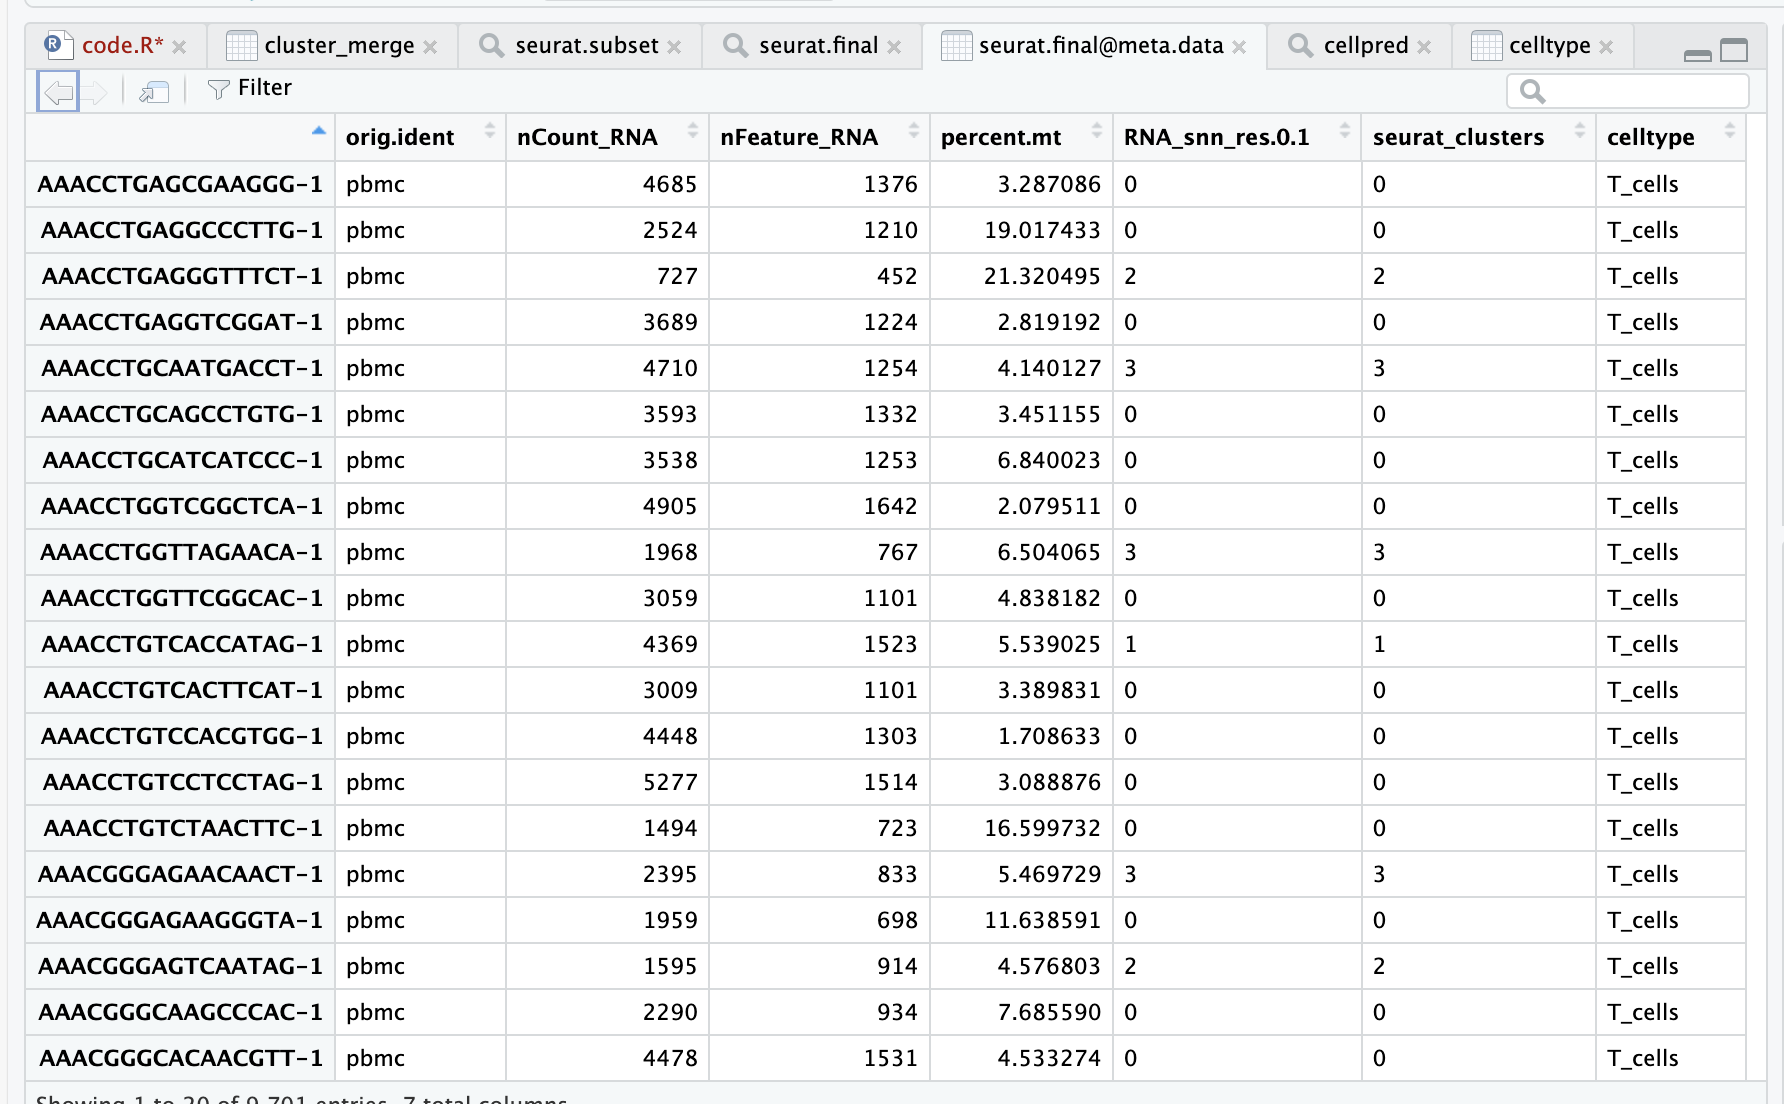The image size is (1784, 1104).
Task: Toggle row name sort ascending arrow
Action: click(318, 131)
